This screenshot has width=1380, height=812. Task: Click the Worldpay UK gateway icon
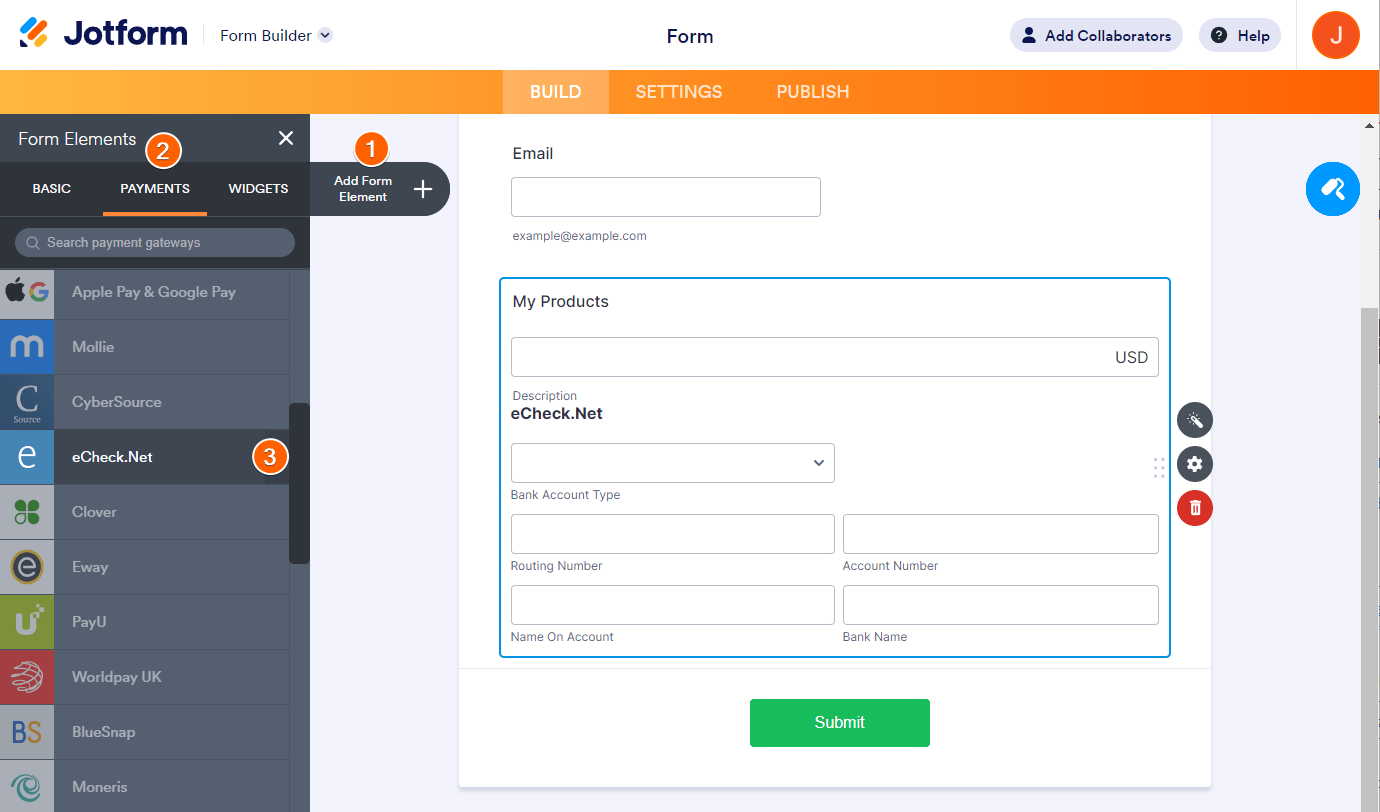coord(27,677)
